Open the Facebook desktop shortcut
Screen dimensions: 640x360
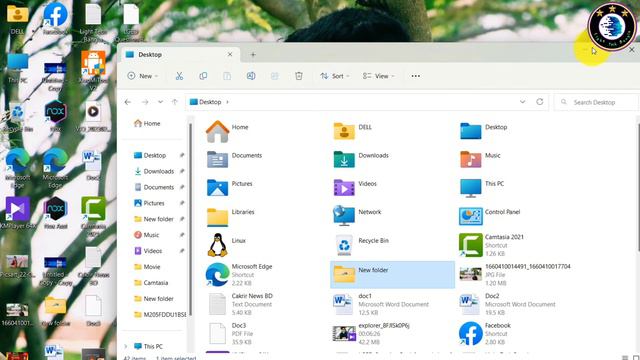point(55,18)
